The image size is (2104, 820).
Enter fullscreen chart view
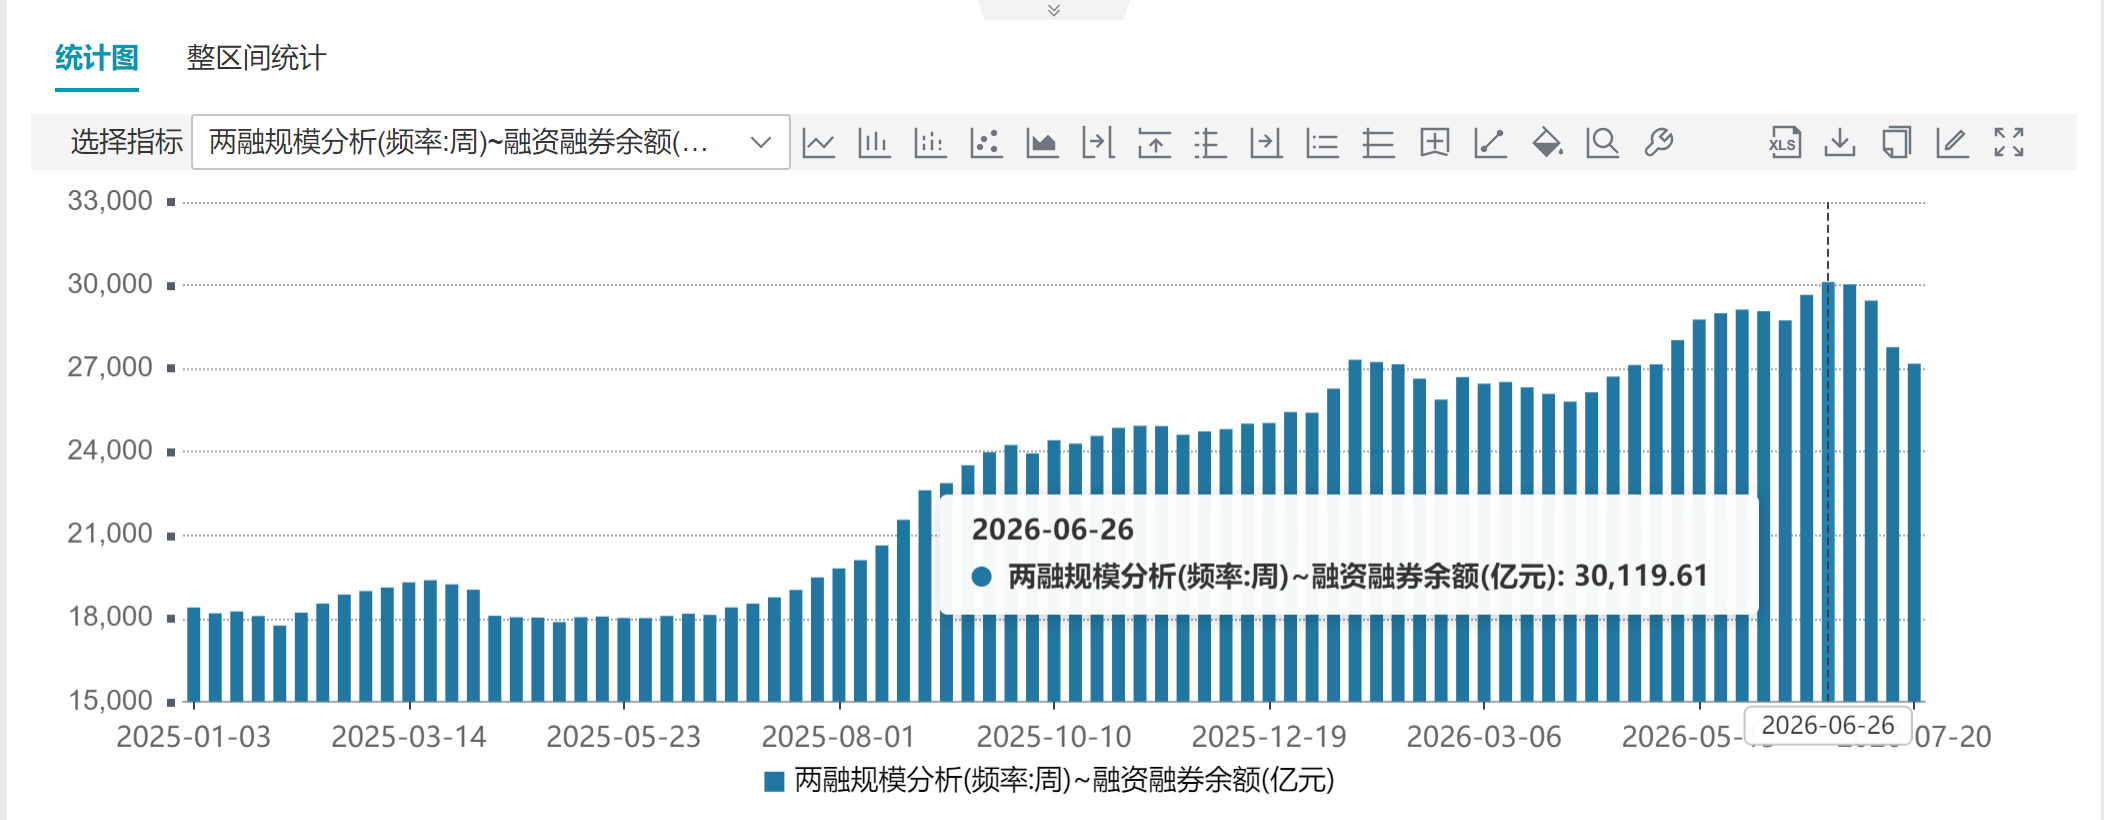[x=2008, y=143]
